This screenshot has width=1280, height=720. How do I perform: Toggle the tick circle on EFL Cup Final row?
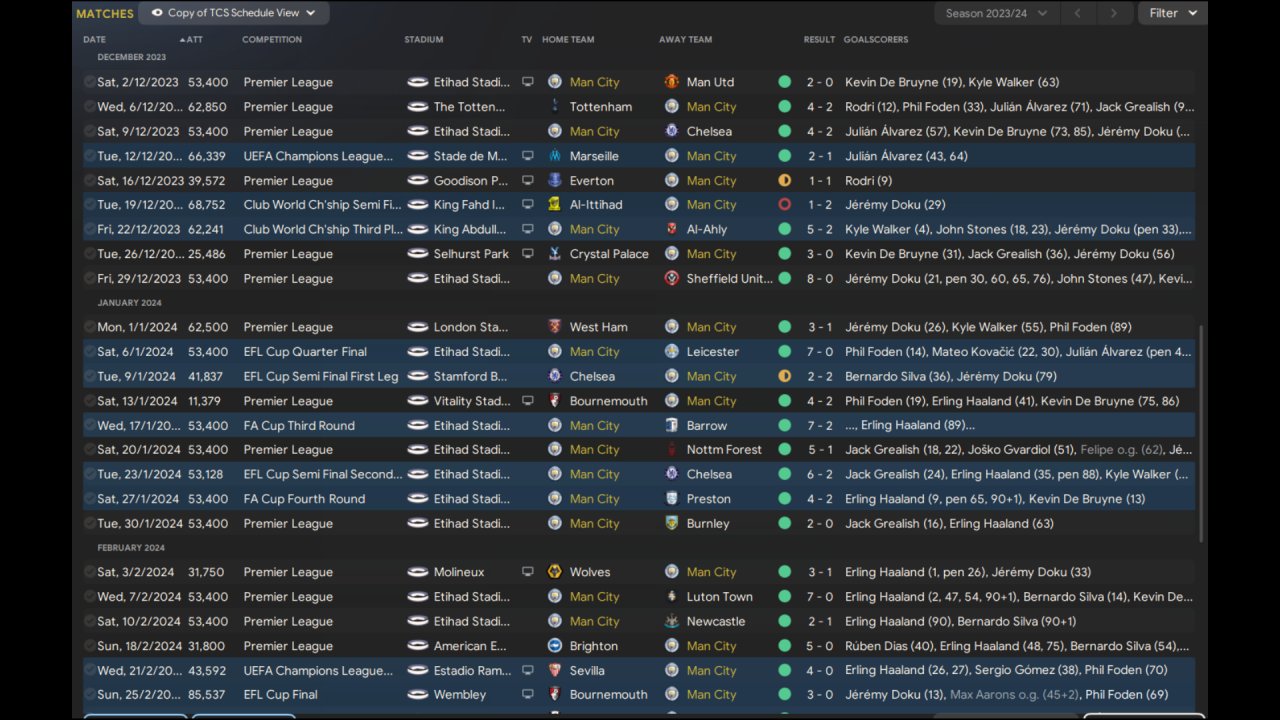(89, 695)
